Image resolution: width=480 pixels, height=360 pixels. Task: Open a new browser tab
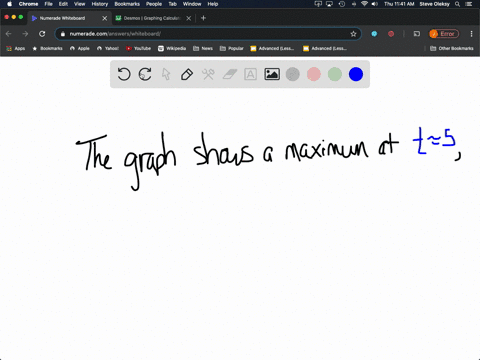[203, 18]
